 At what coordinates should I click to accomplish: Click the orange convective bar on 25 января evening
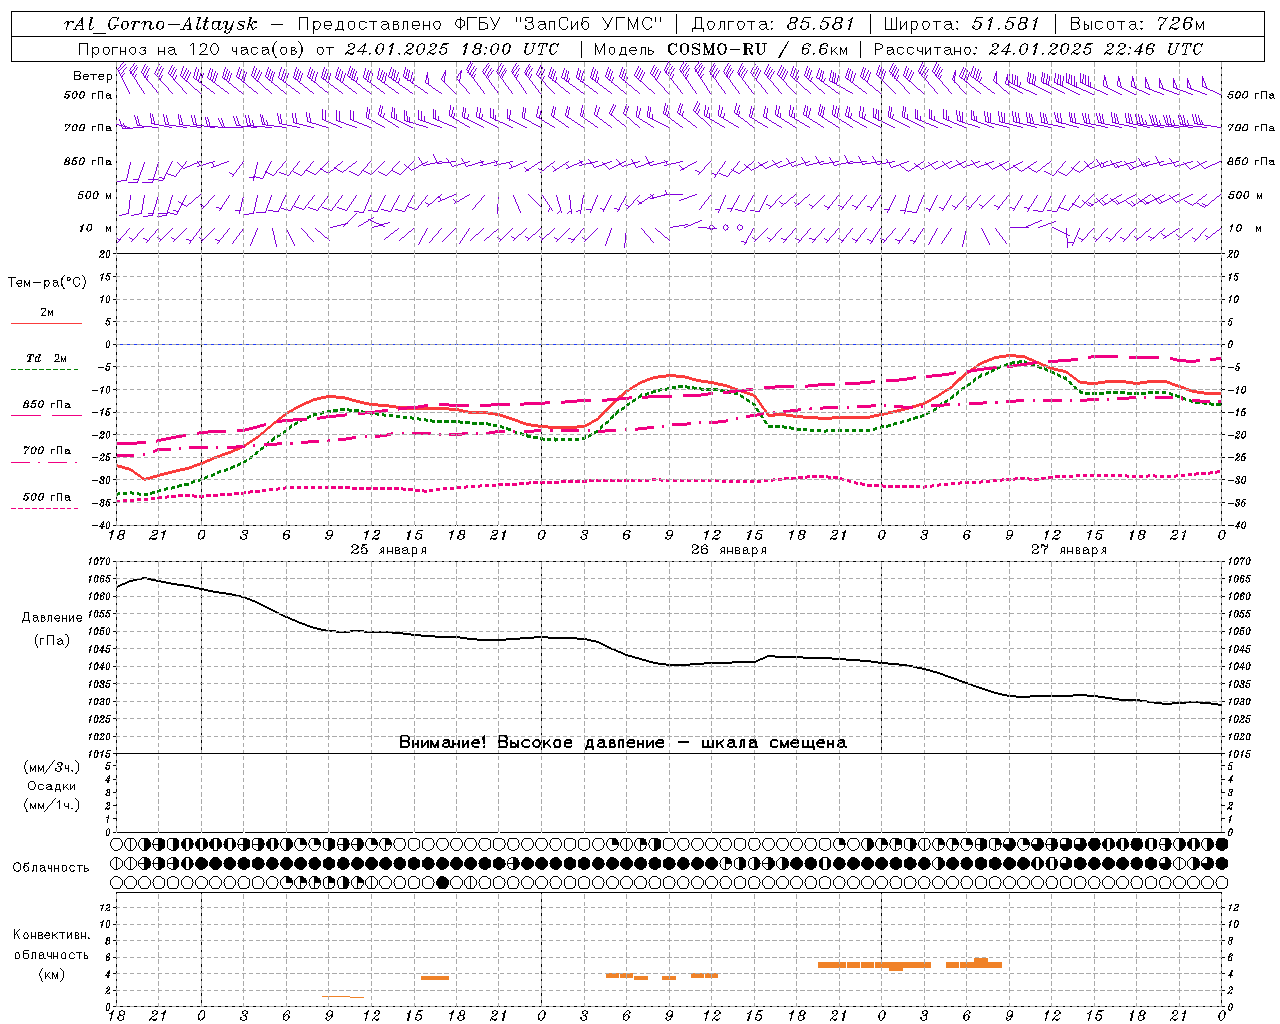(435, 978)
